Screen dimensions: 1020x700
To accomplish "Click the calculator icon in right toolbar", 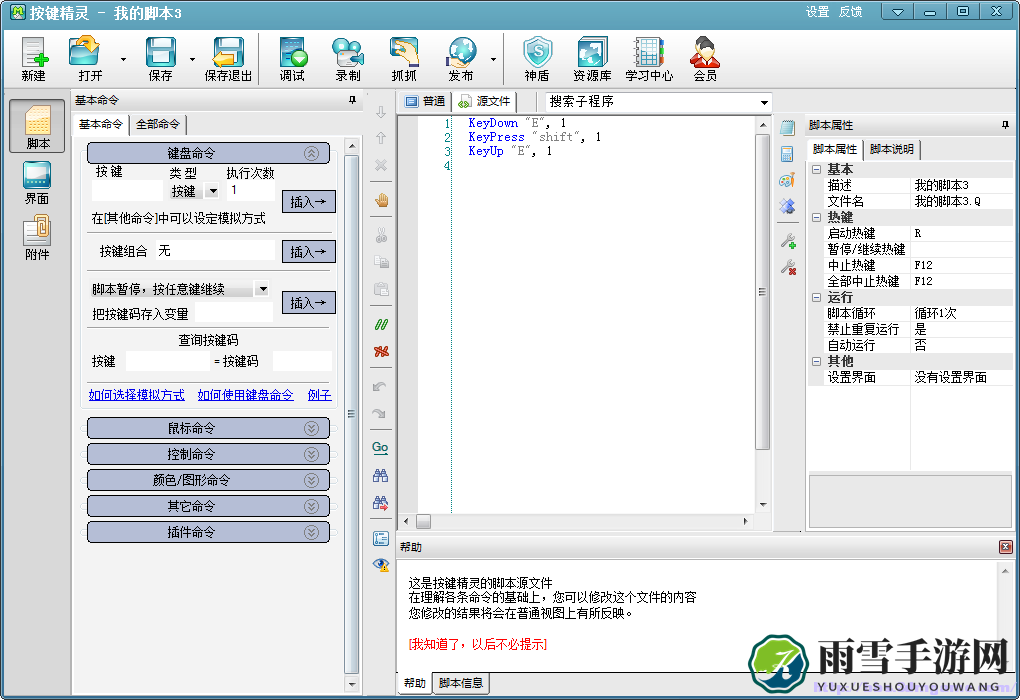I will click(787, 154).
